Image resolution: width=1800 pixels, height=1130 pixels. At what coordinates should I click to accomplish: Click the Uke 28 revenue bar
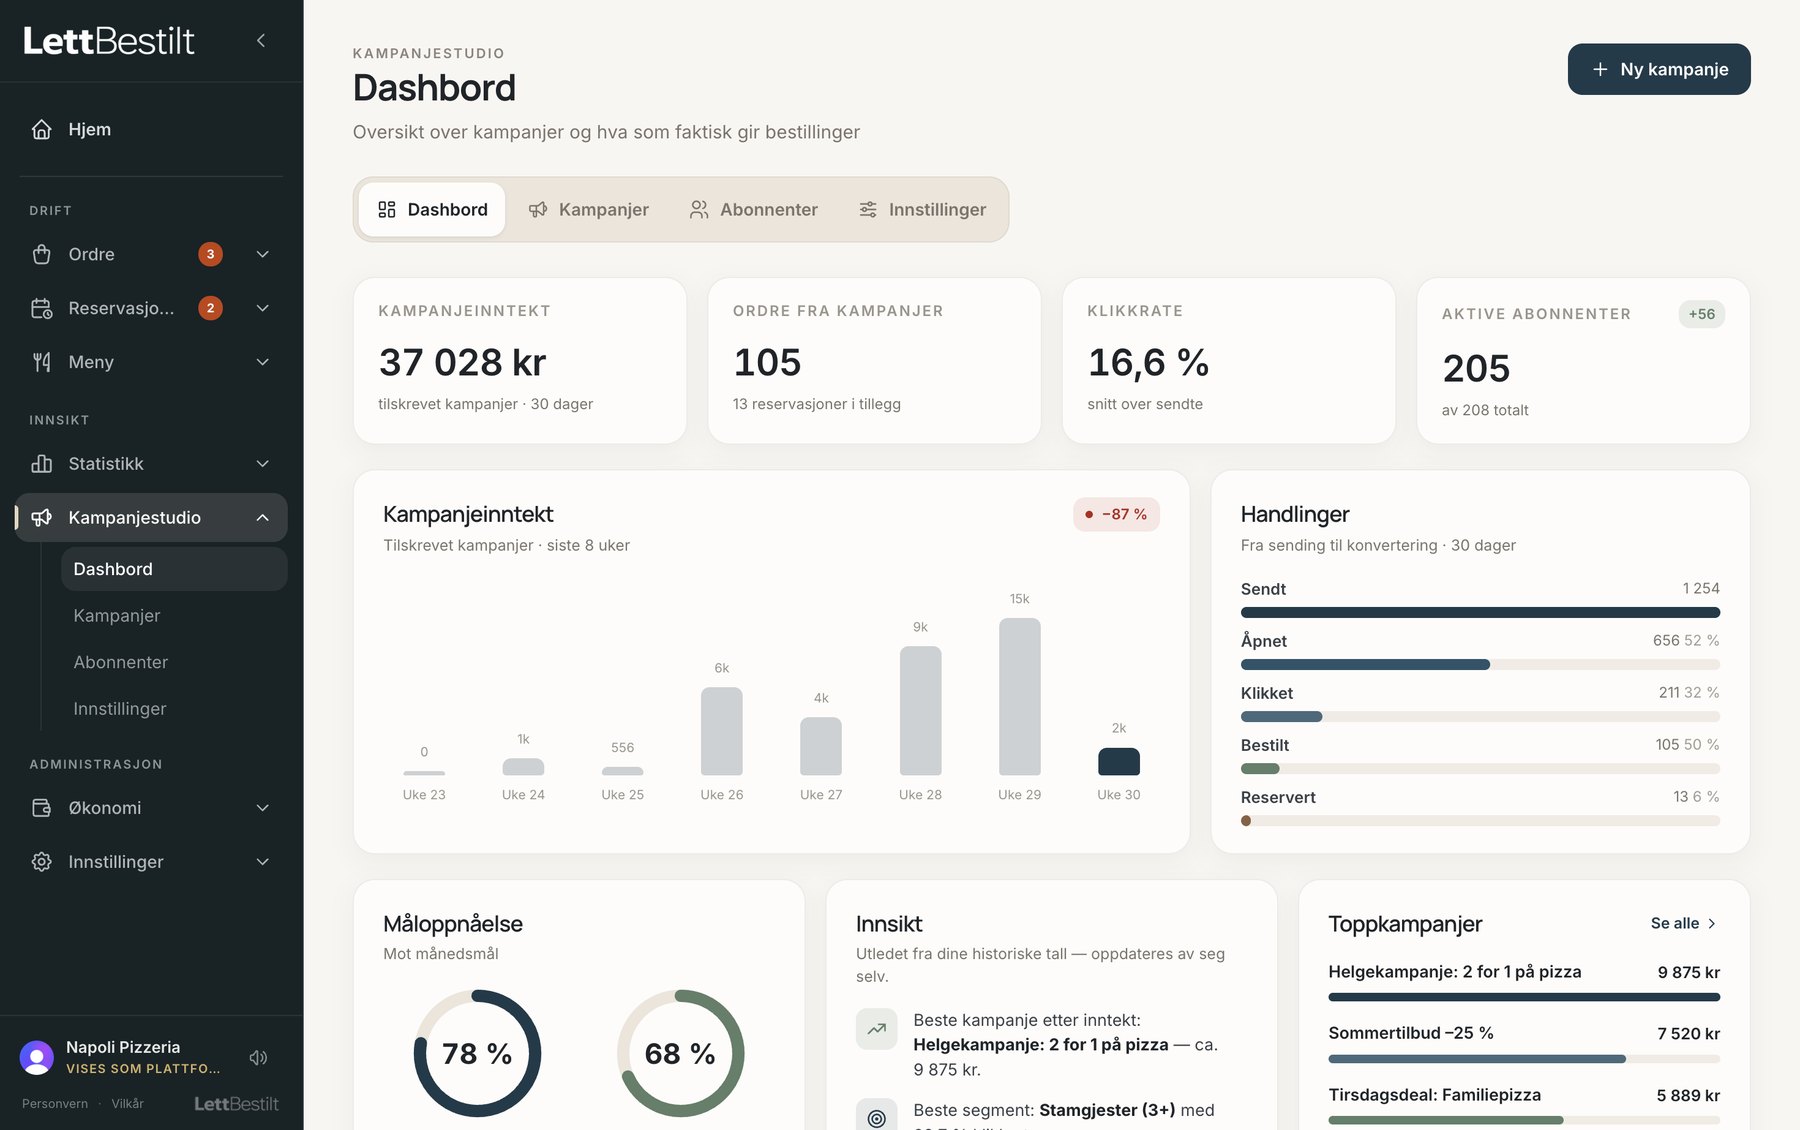pyautogui.click(x=920, y=710)
